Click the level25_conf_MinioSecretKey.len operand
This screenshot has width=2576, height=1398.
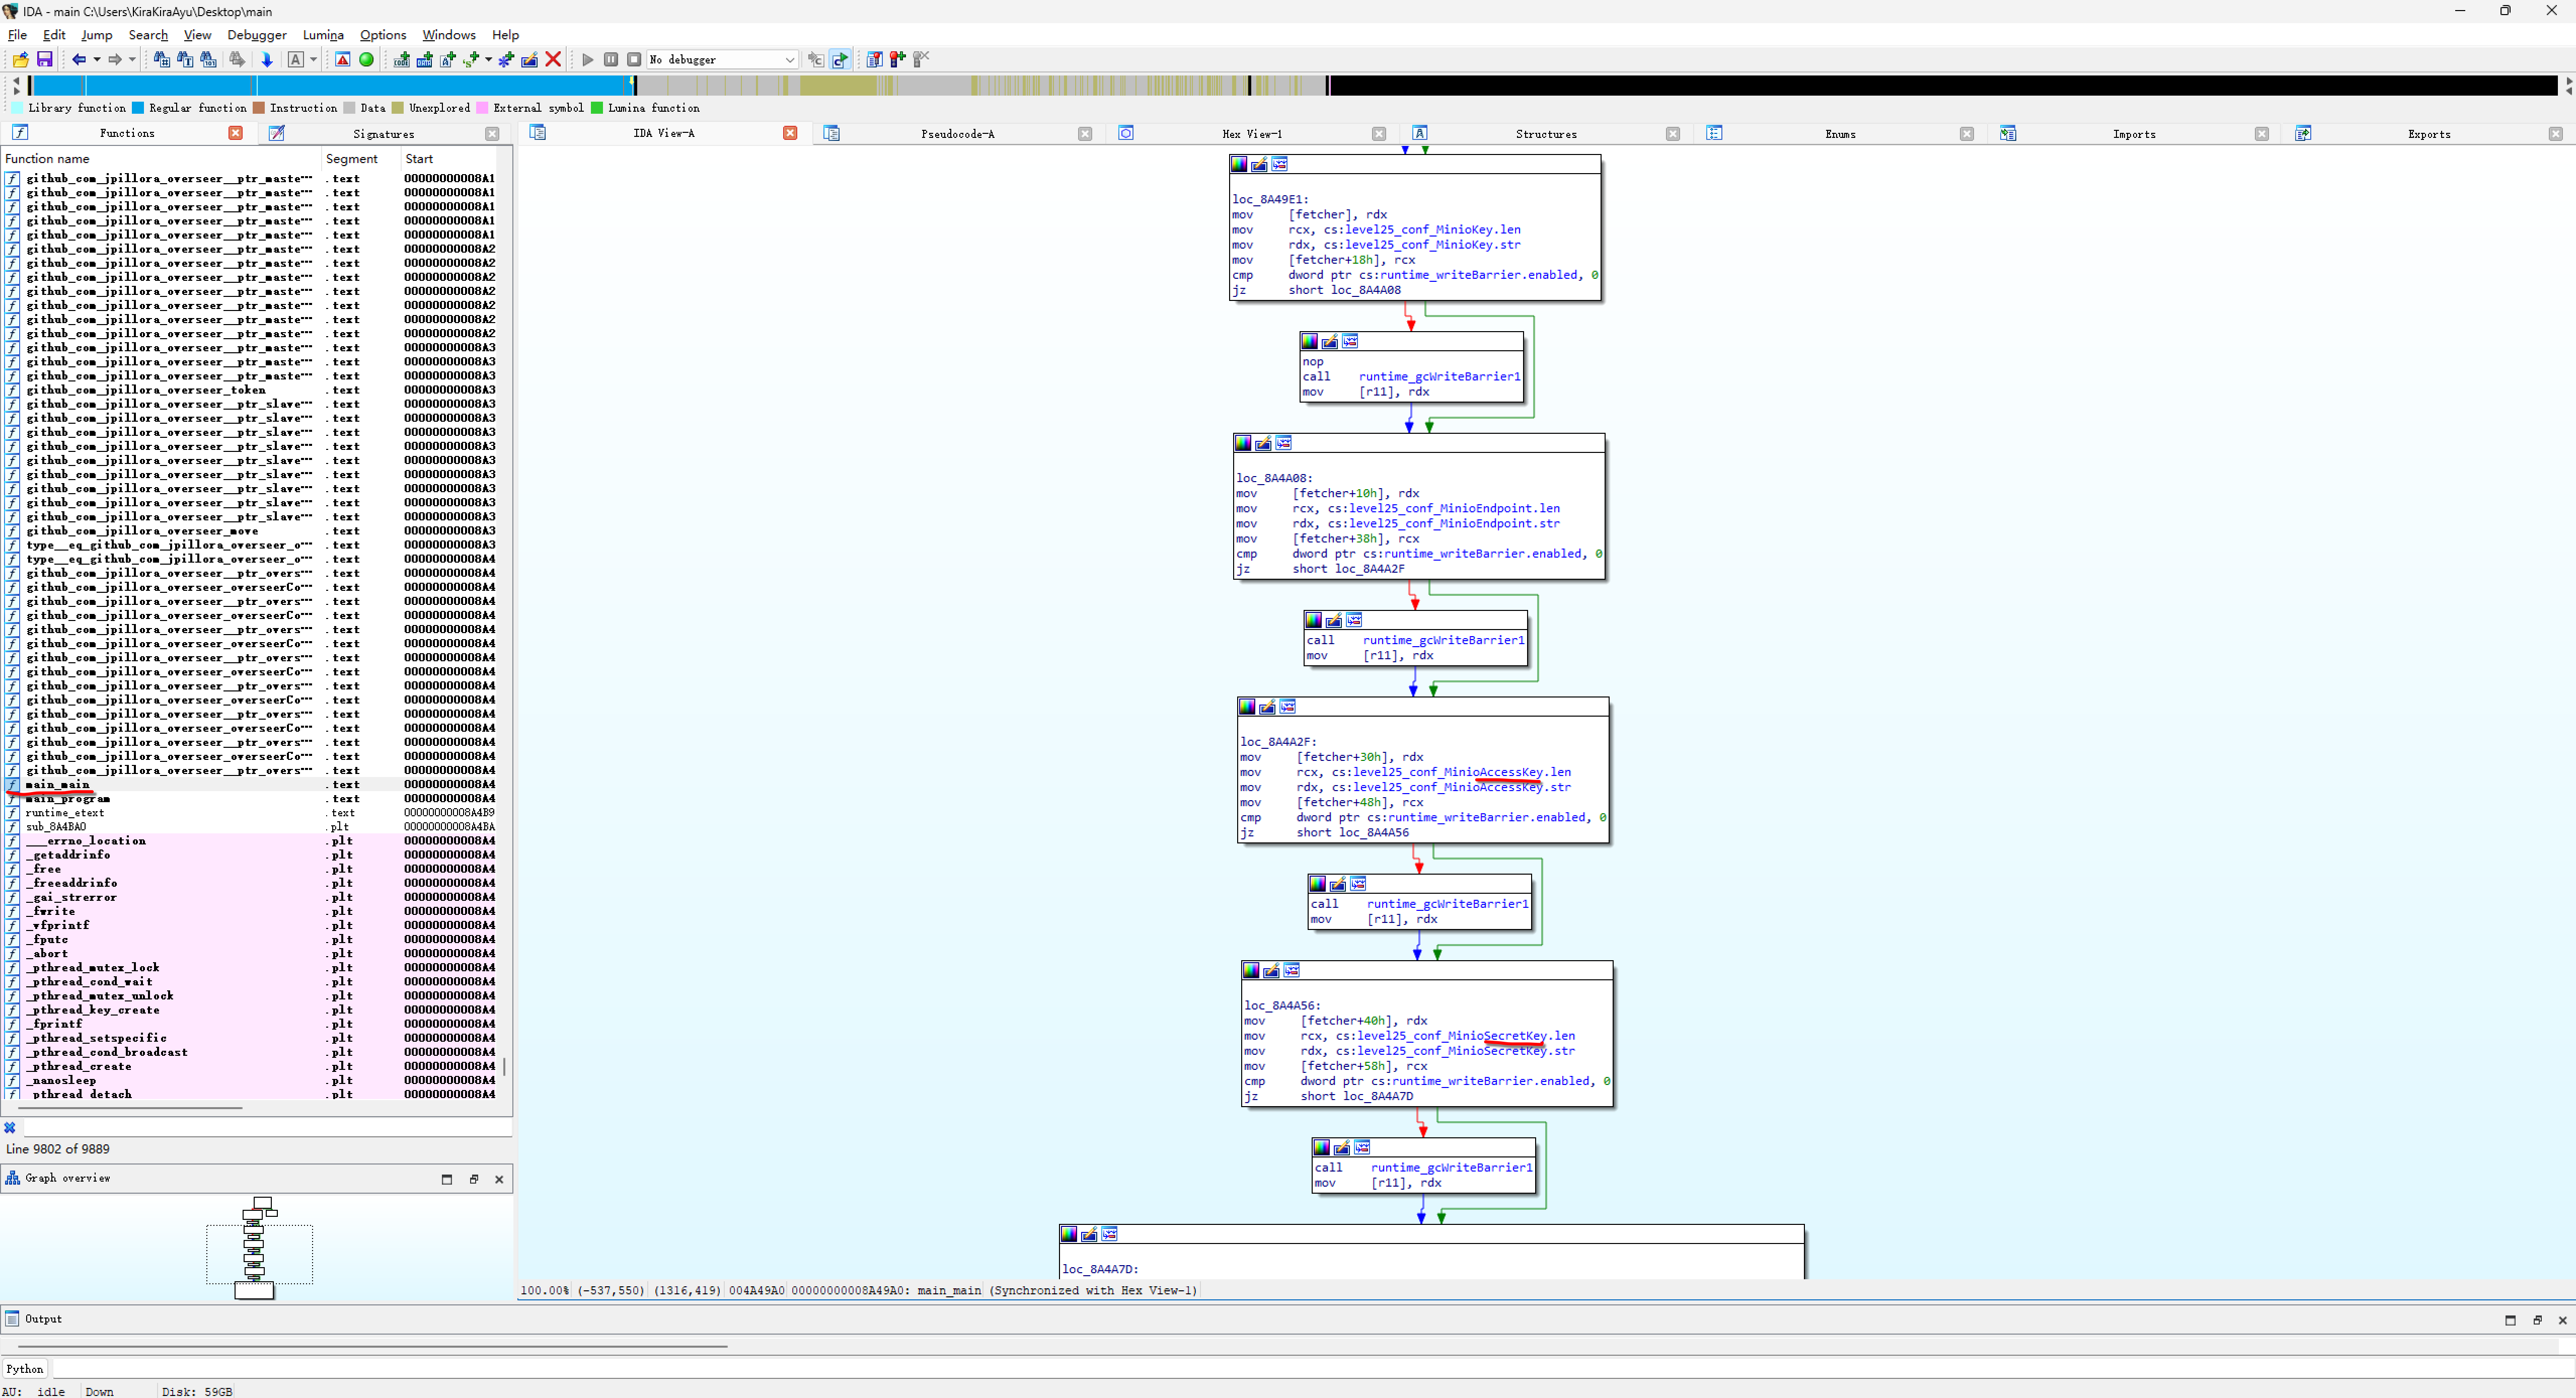(1466, 1036)
